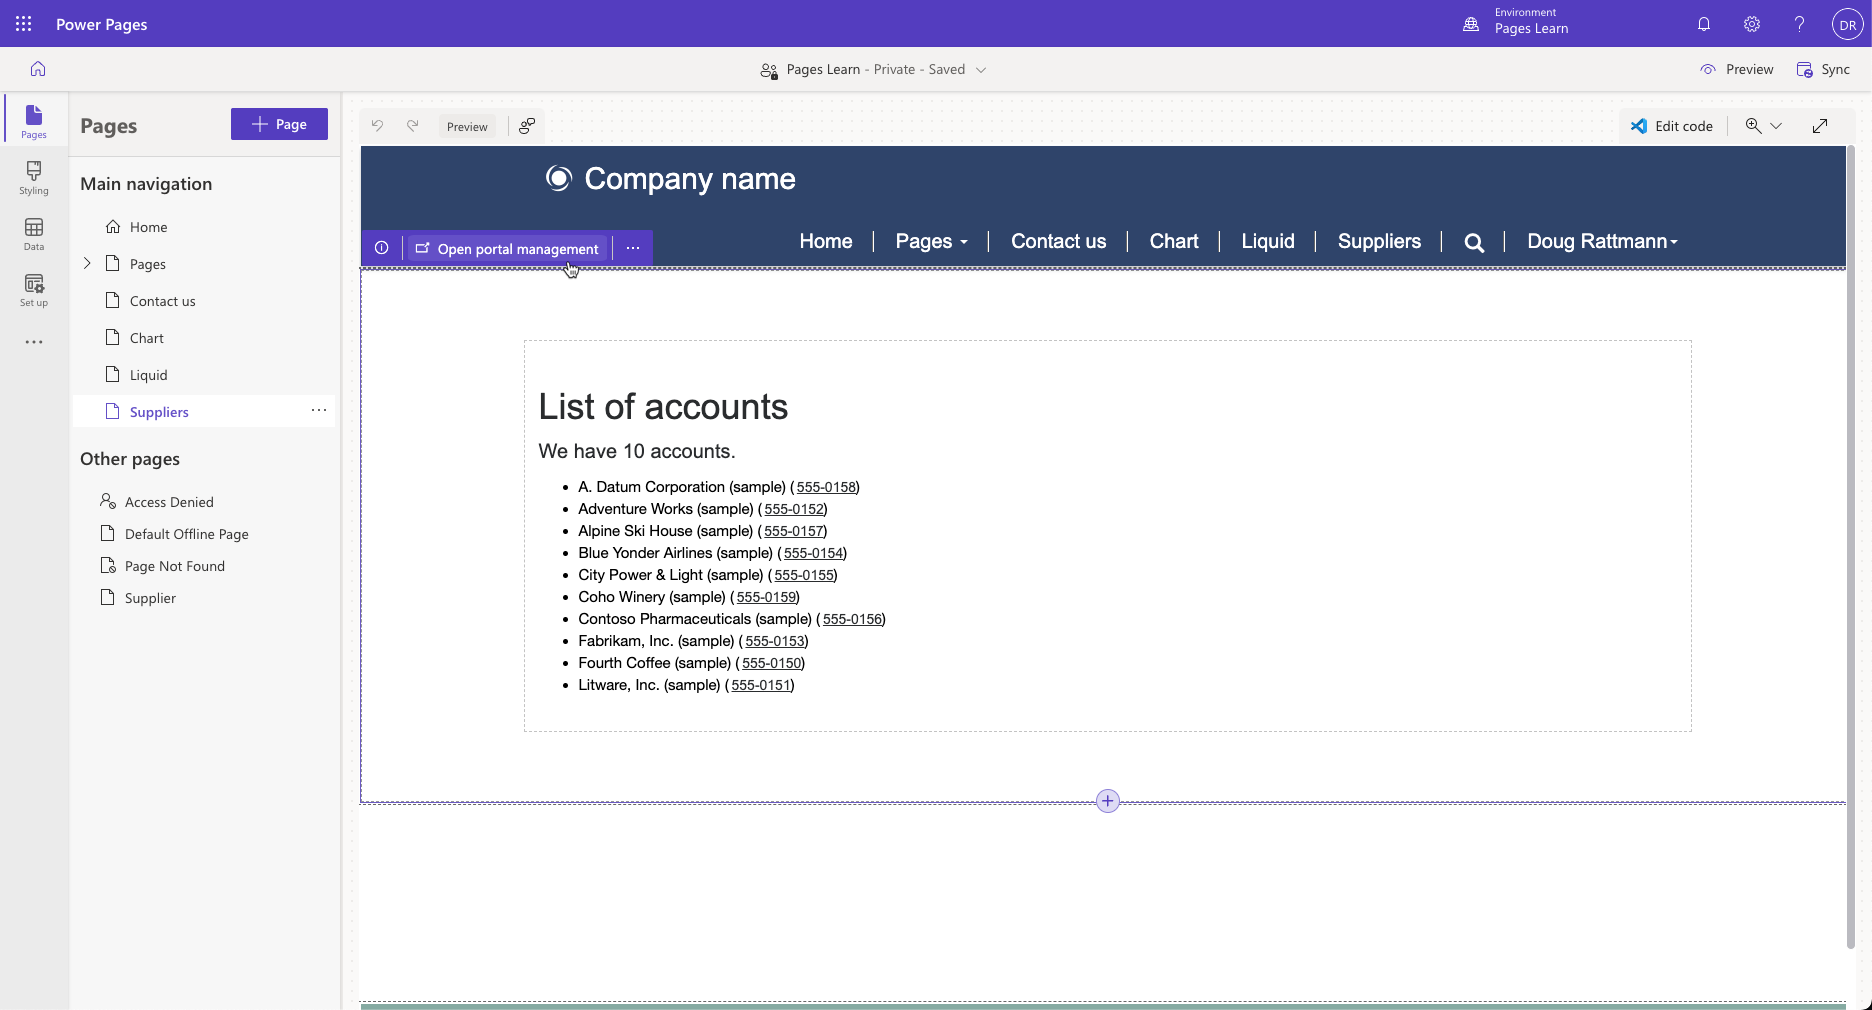Viewport: 1872px width, 1010px height.
Task: Open the Set up workspace icon
Action: [33, 291]
